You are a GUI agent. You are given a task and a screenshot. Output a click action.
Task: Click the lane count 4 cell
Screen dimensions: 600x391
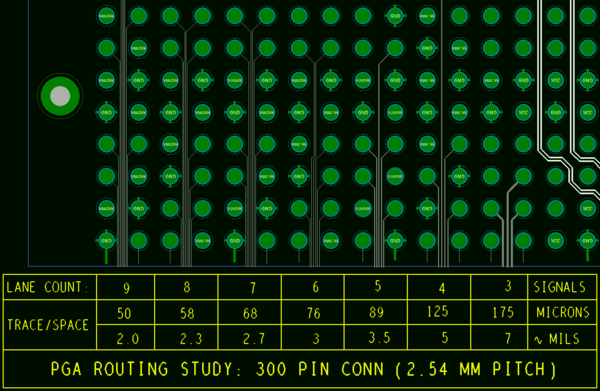pyautogui.click(x=442, y=288)
